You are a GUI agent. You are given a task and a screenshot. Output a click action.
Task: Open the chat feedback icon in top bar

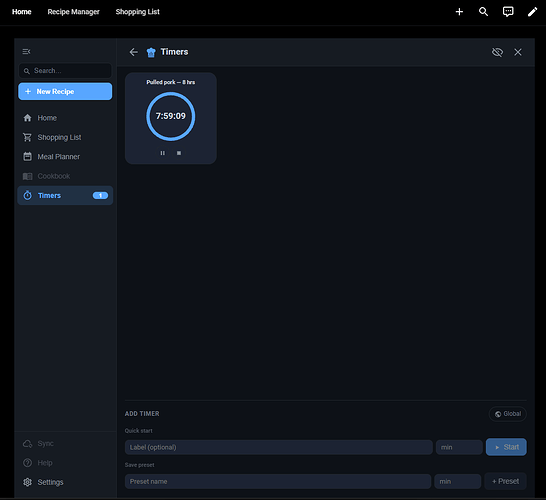click(508, 12)
